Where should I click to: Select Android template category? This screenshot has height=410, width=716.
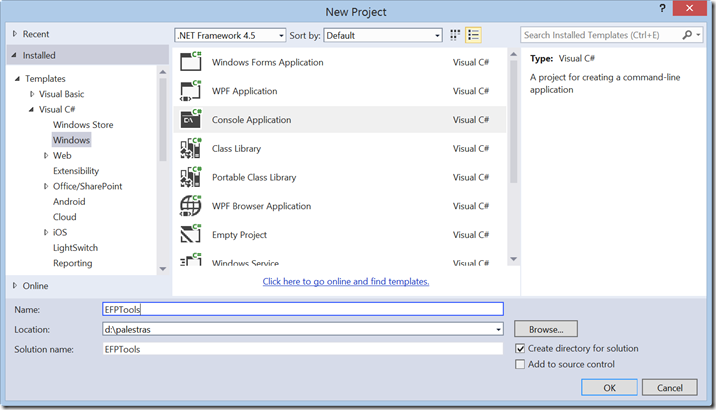coord(69,201)
